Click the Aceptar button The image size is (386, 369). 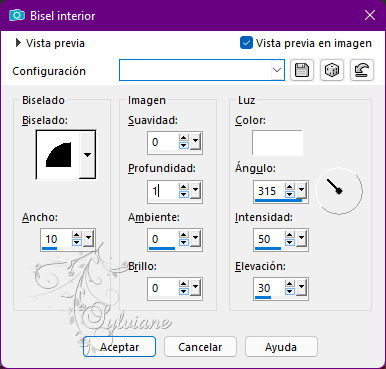click(119, 347)
